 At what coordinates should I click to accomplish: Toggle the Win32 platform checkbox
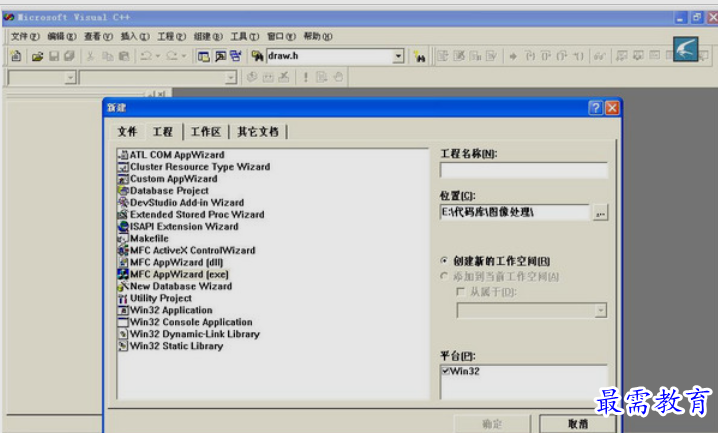(446, 371)
